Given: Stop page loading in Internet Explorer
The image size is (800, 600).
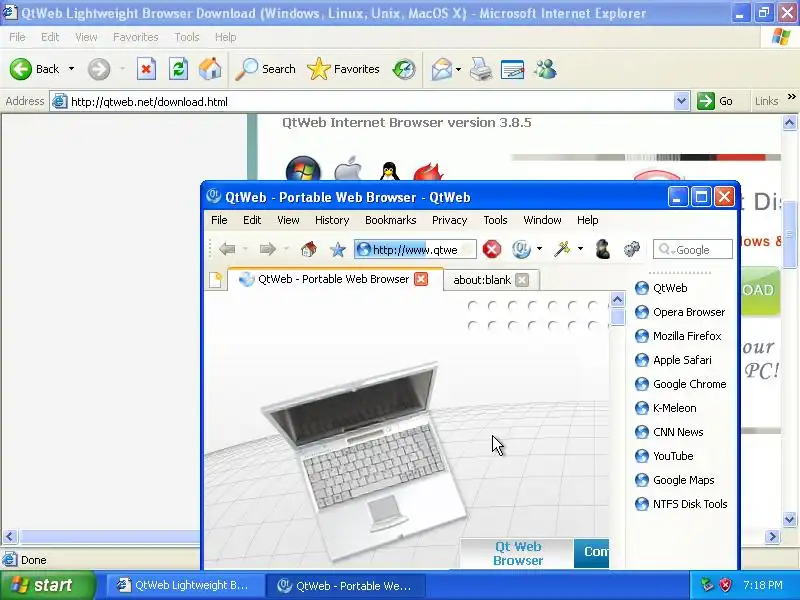Looking at the screenshot, I should (x=146, y=69).
